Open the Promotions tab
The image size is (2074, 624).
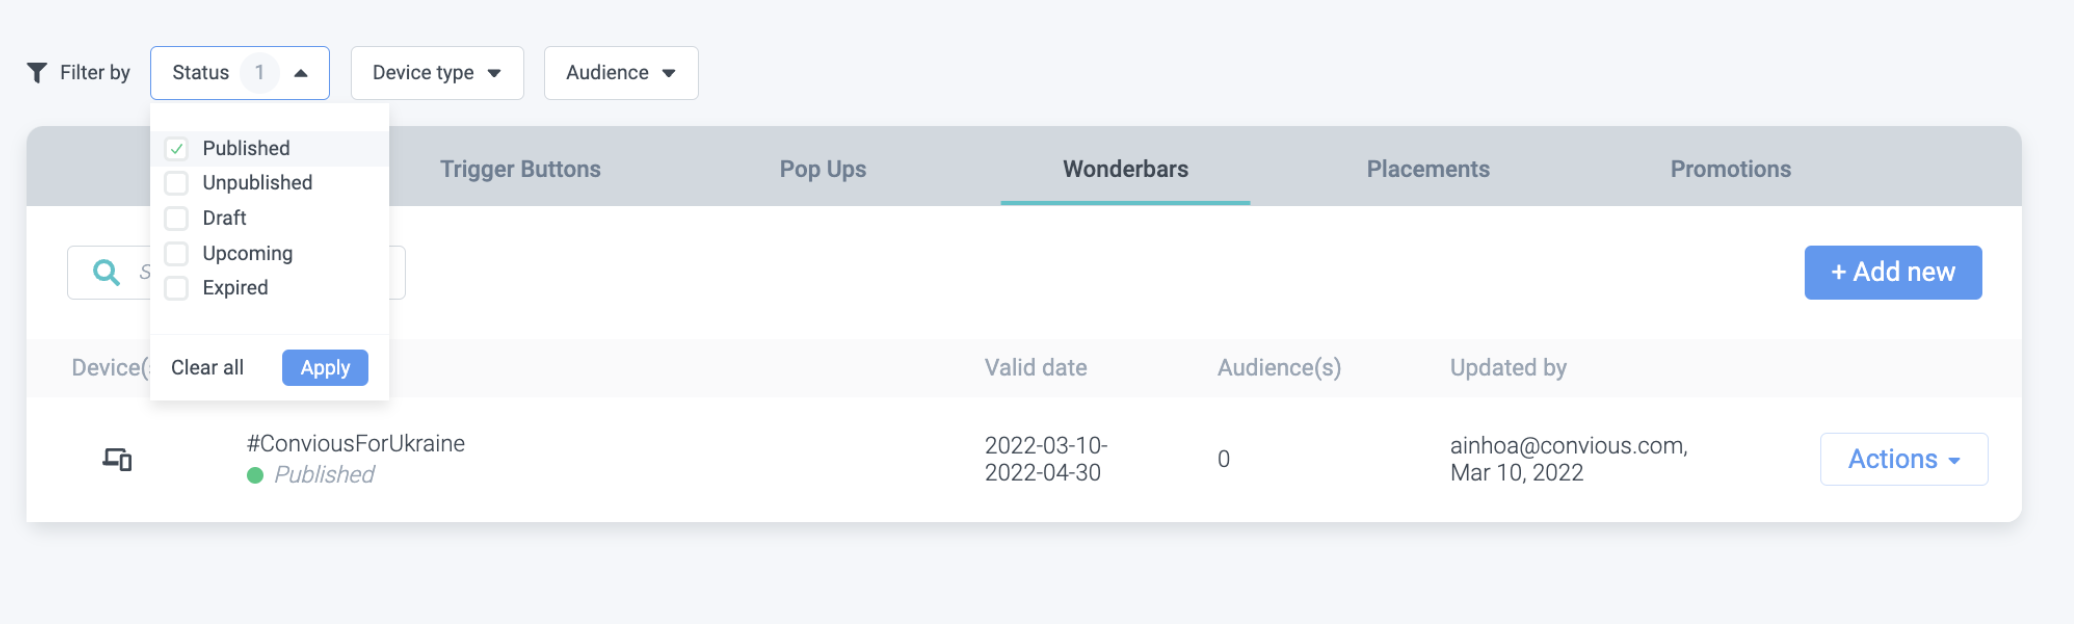click(1730, 169)
